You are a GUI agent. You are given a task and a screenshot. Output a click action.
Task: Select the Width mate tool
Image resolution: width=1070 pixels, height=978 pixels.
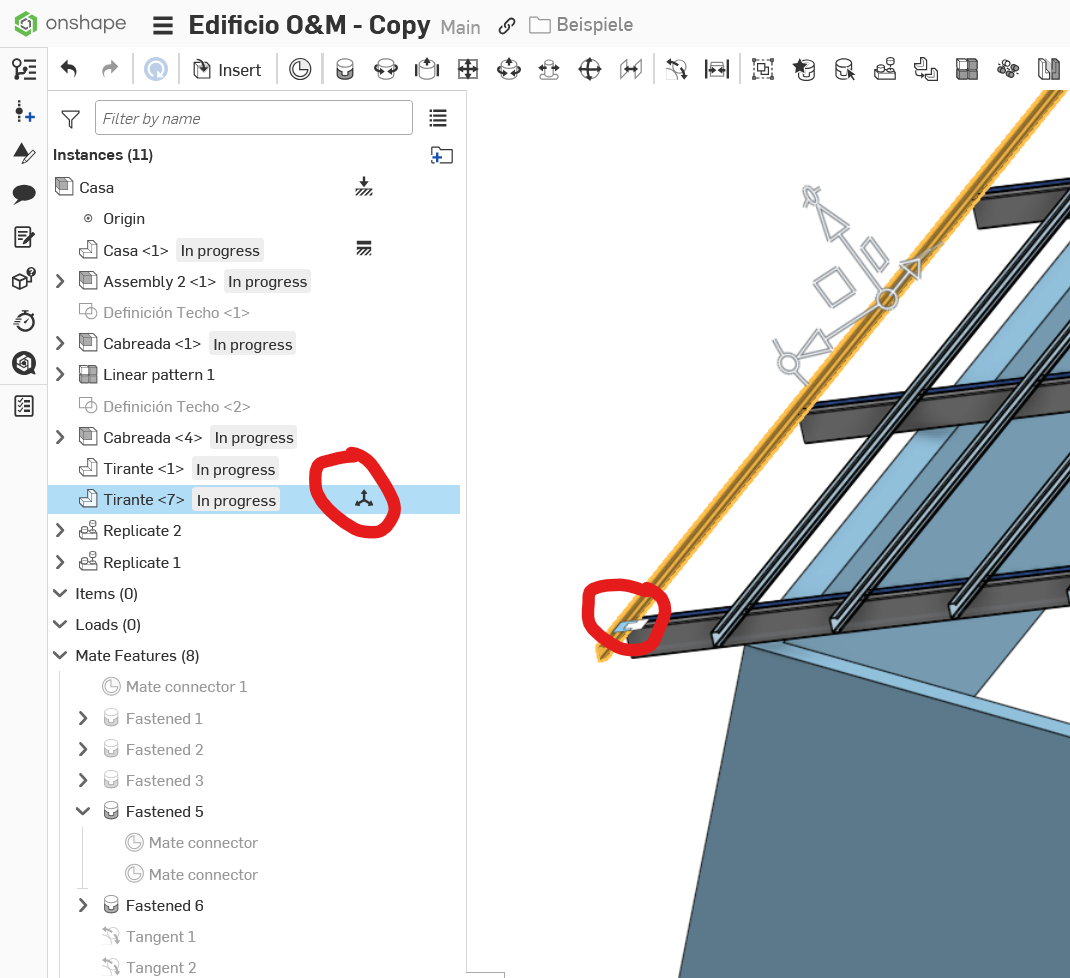pyautogui.click(x=717, y=69)
